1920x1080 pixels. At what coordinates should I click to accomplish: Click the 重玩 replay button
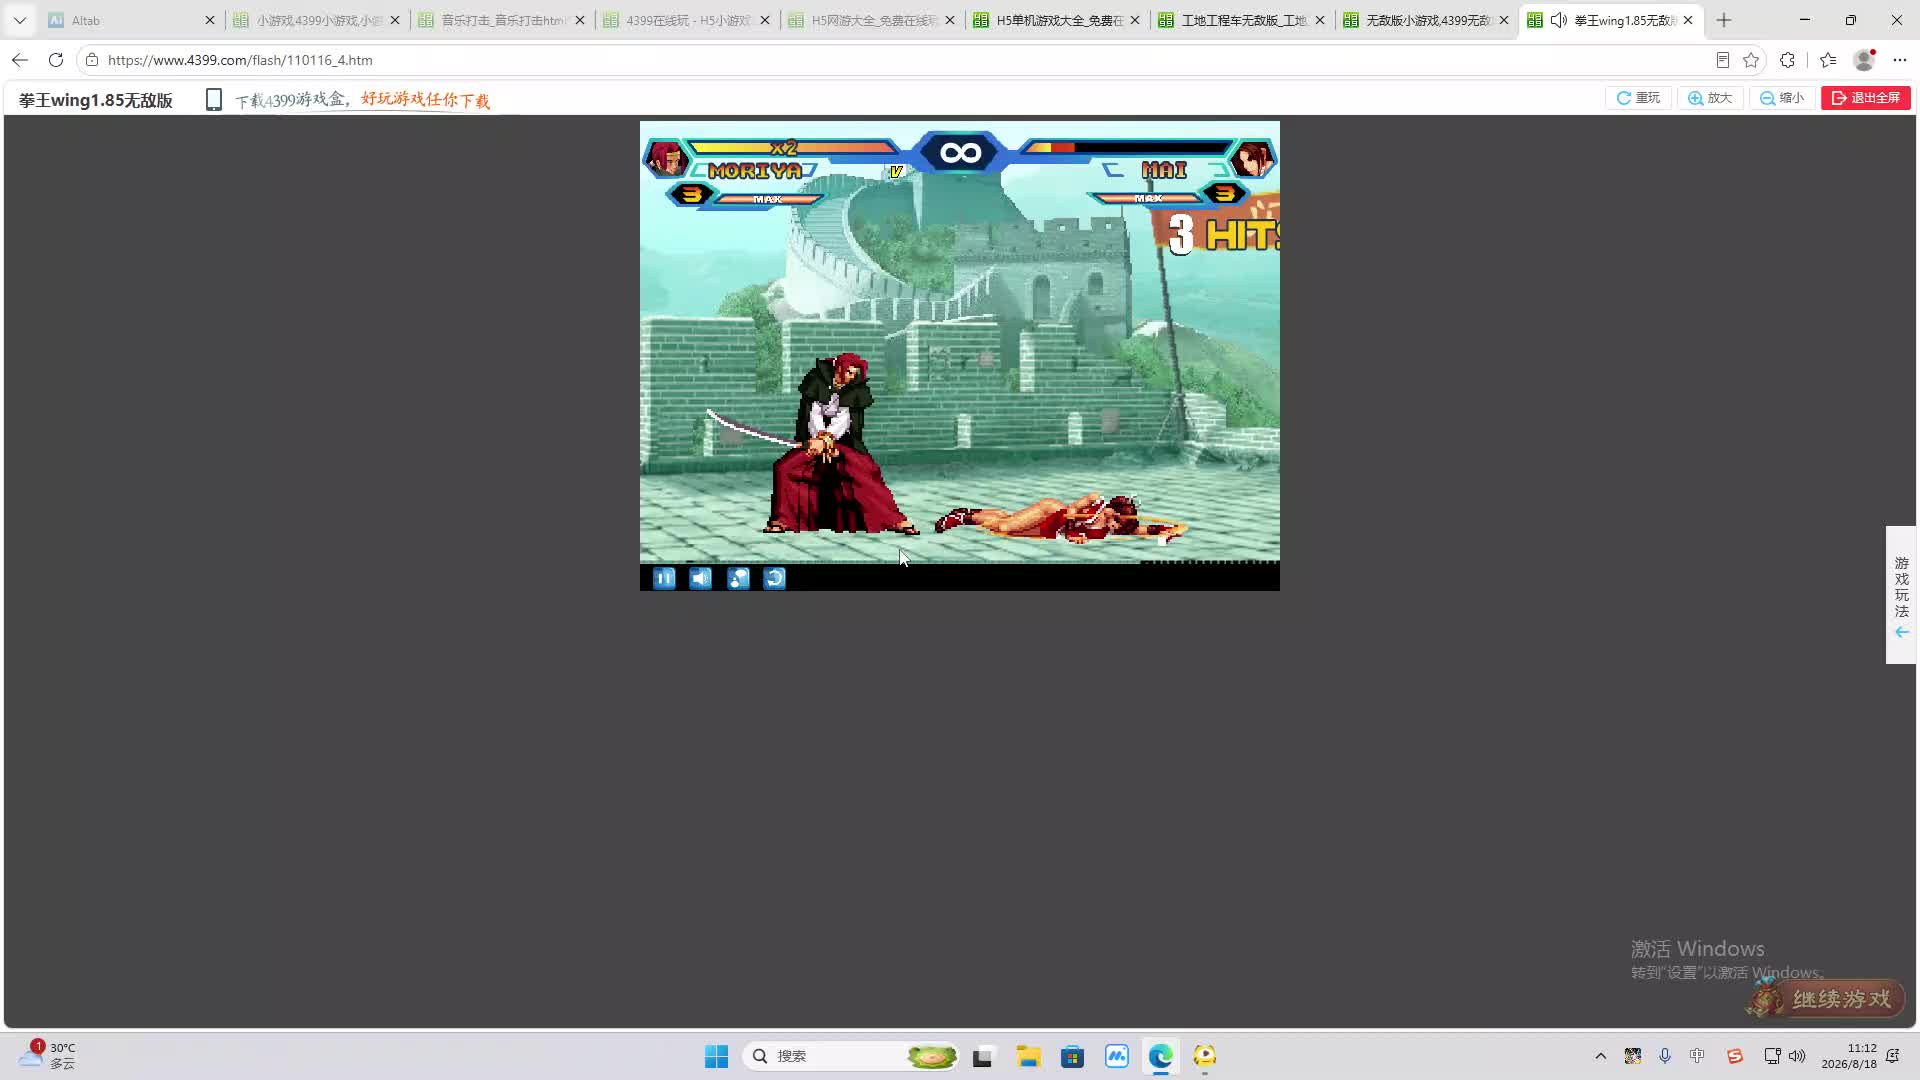(x=1638, y=98)
